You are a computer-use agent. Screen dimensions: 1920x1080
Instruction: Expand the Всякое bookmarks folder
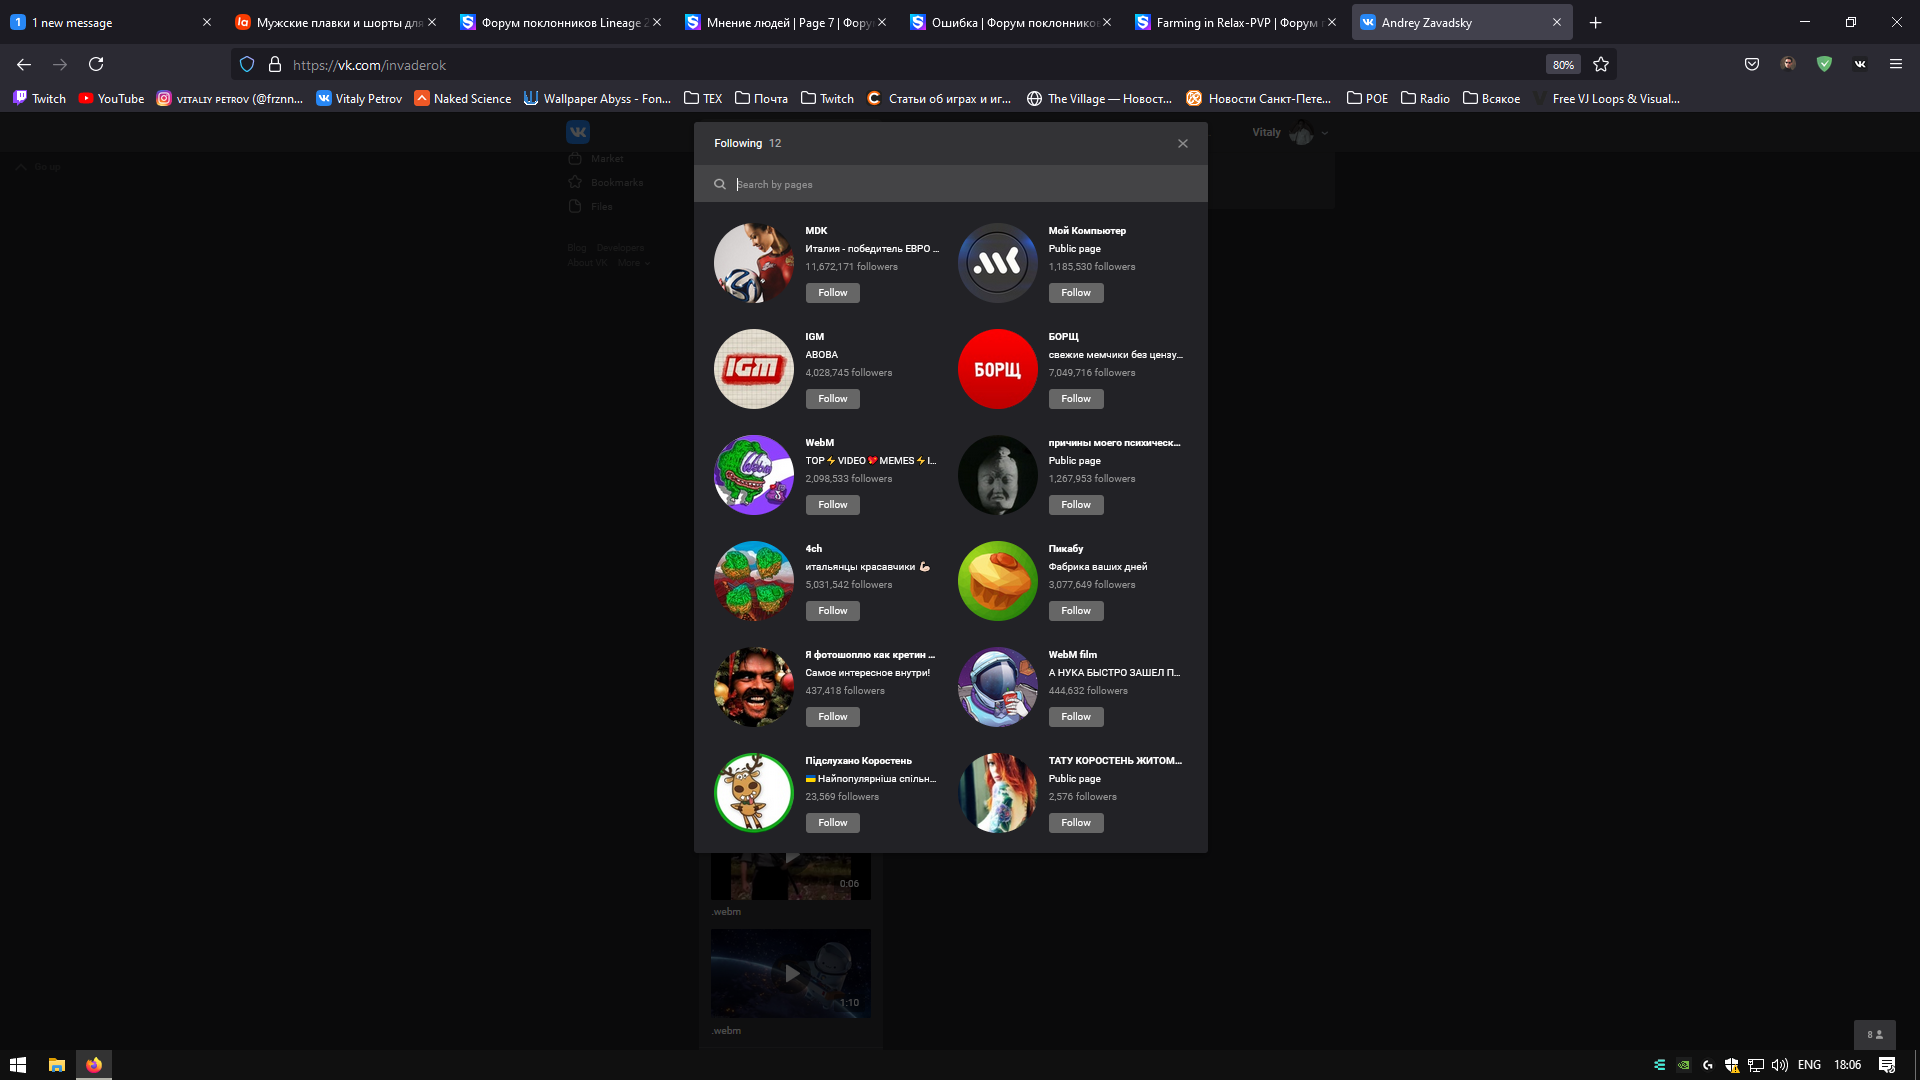[1491, 99]
